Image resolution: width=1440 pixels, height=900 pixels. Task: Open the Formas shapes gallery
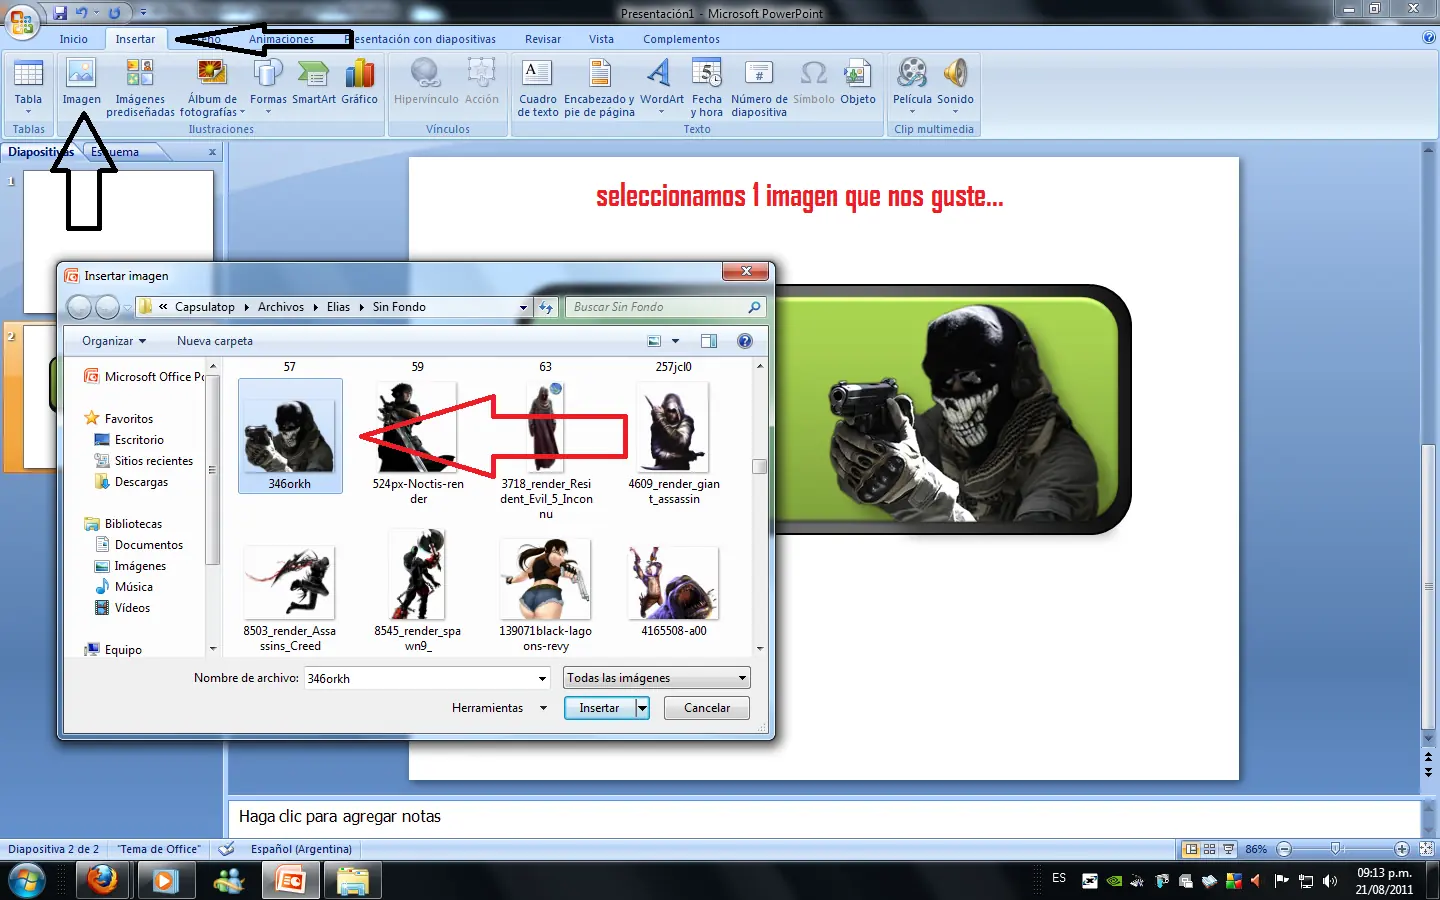pos(268,85)
